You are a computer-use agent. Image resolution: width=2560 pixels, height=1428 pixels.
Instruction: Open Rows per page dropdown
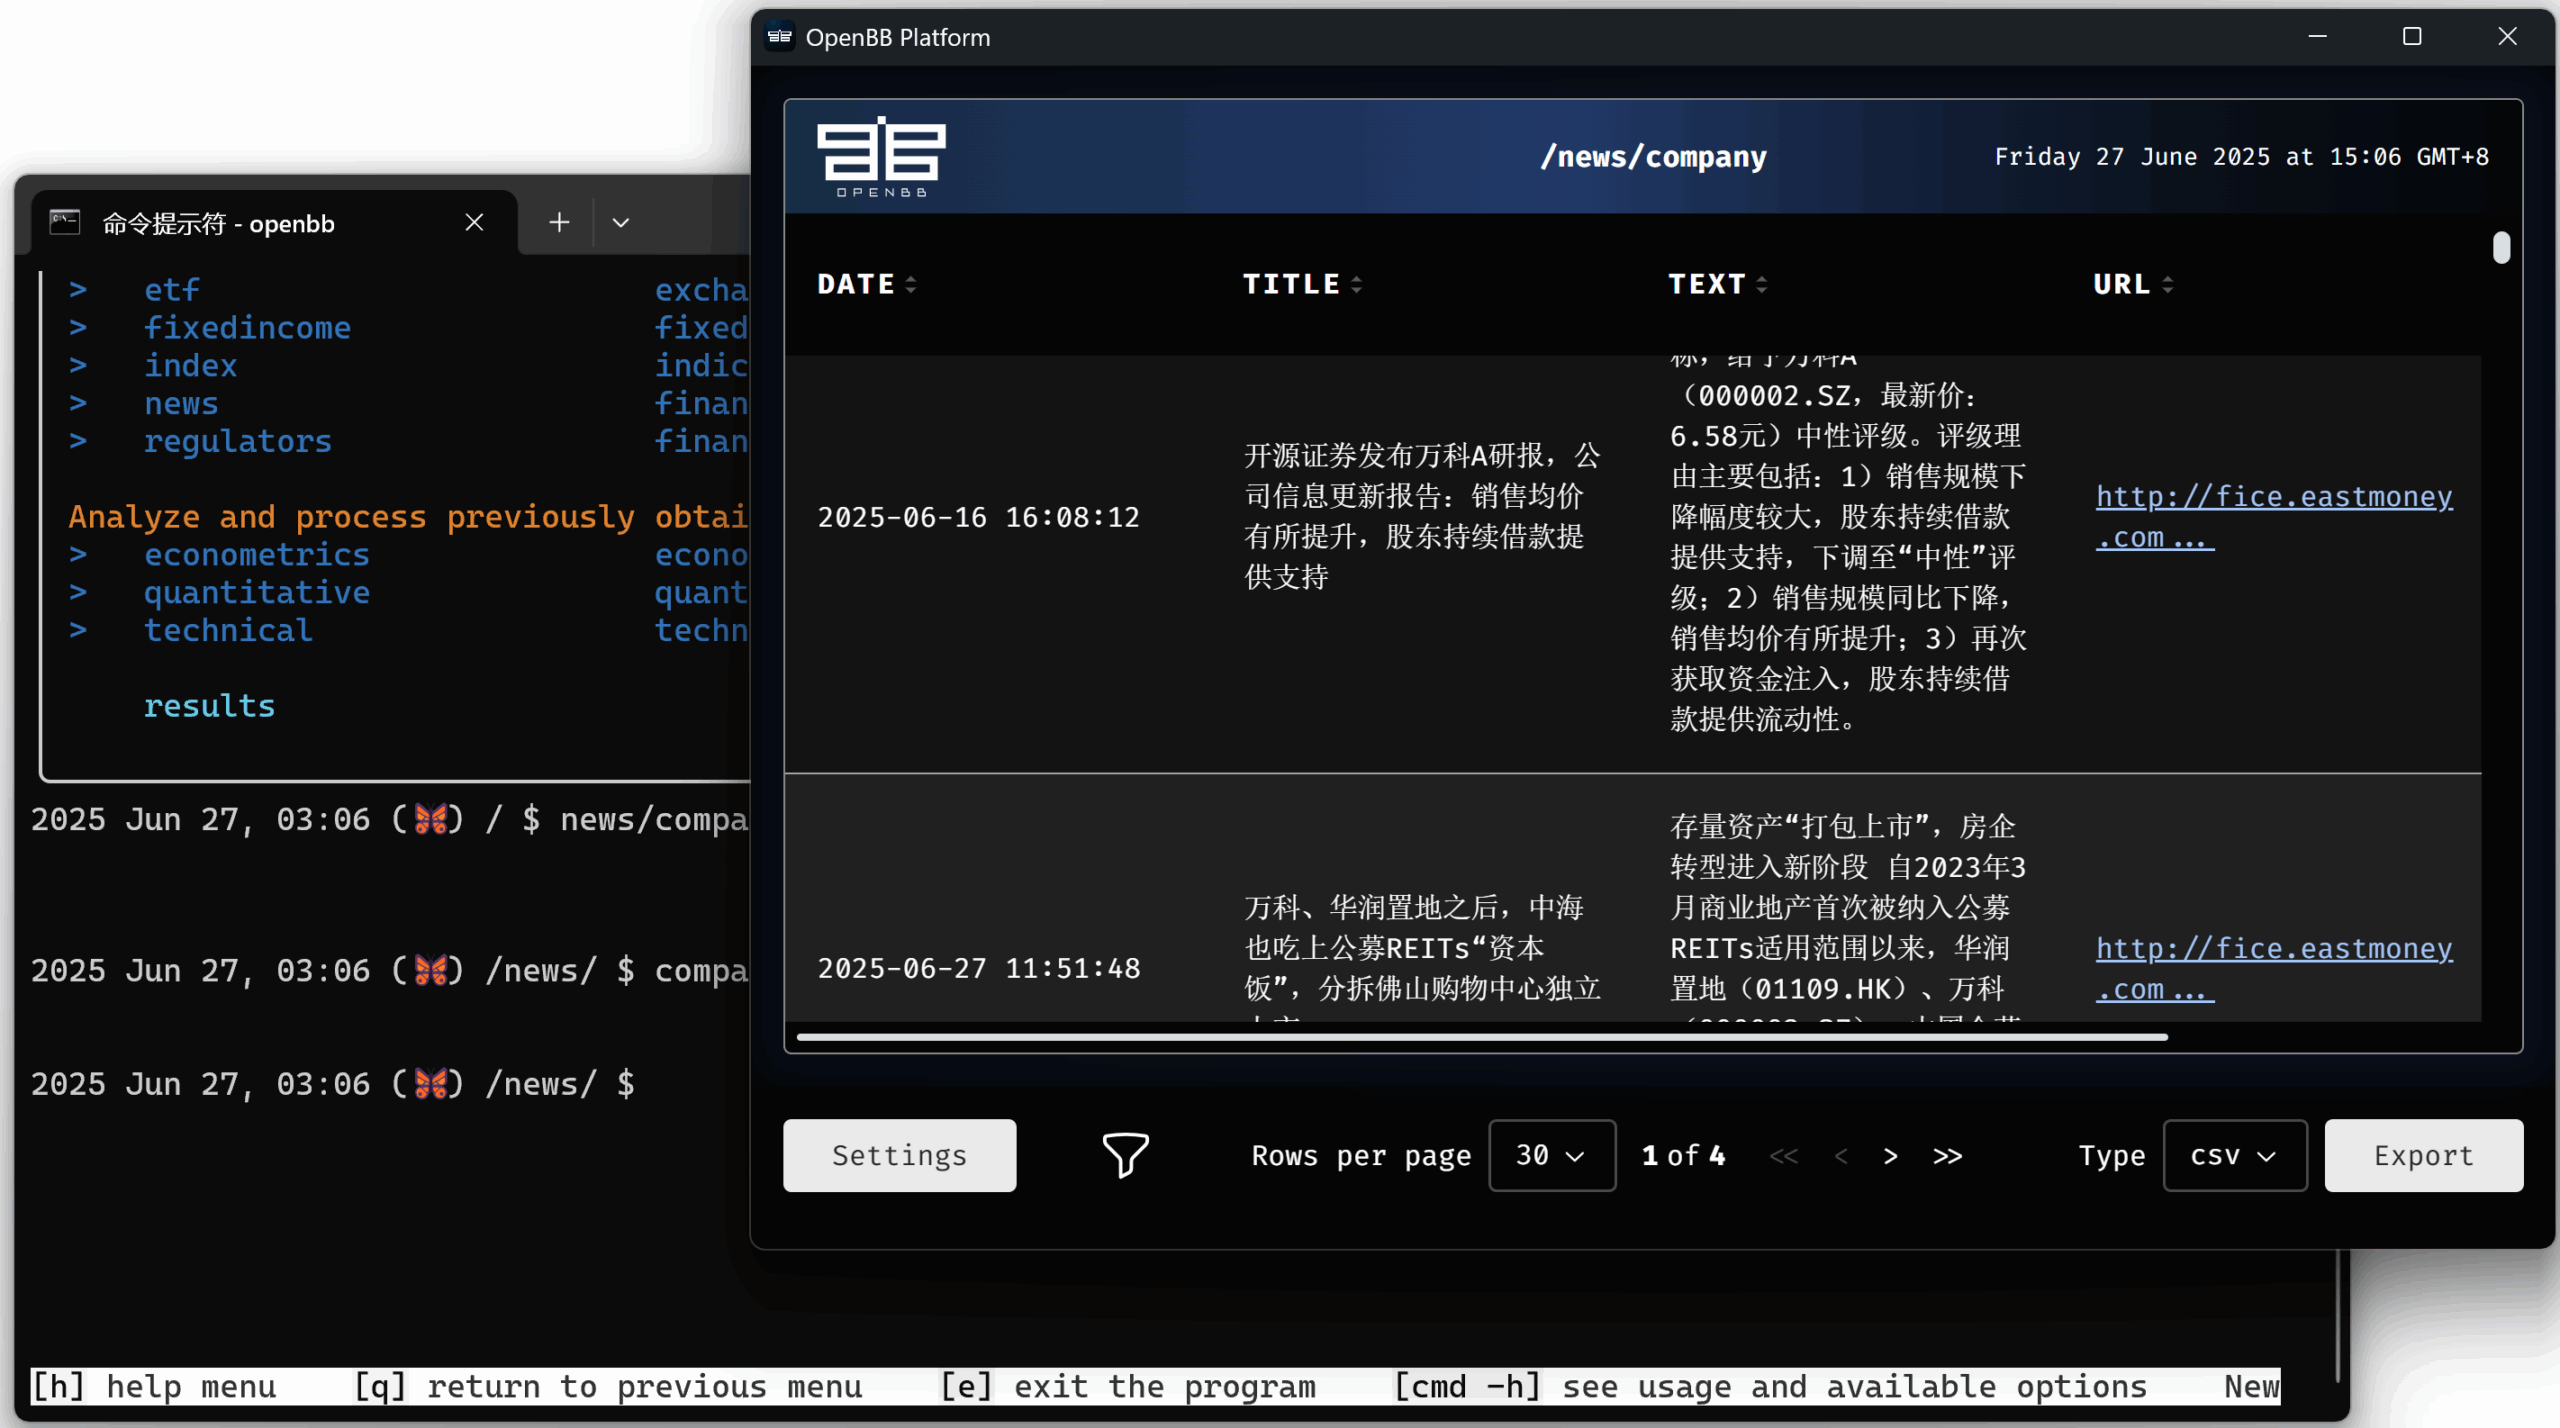point(1551,1156)
